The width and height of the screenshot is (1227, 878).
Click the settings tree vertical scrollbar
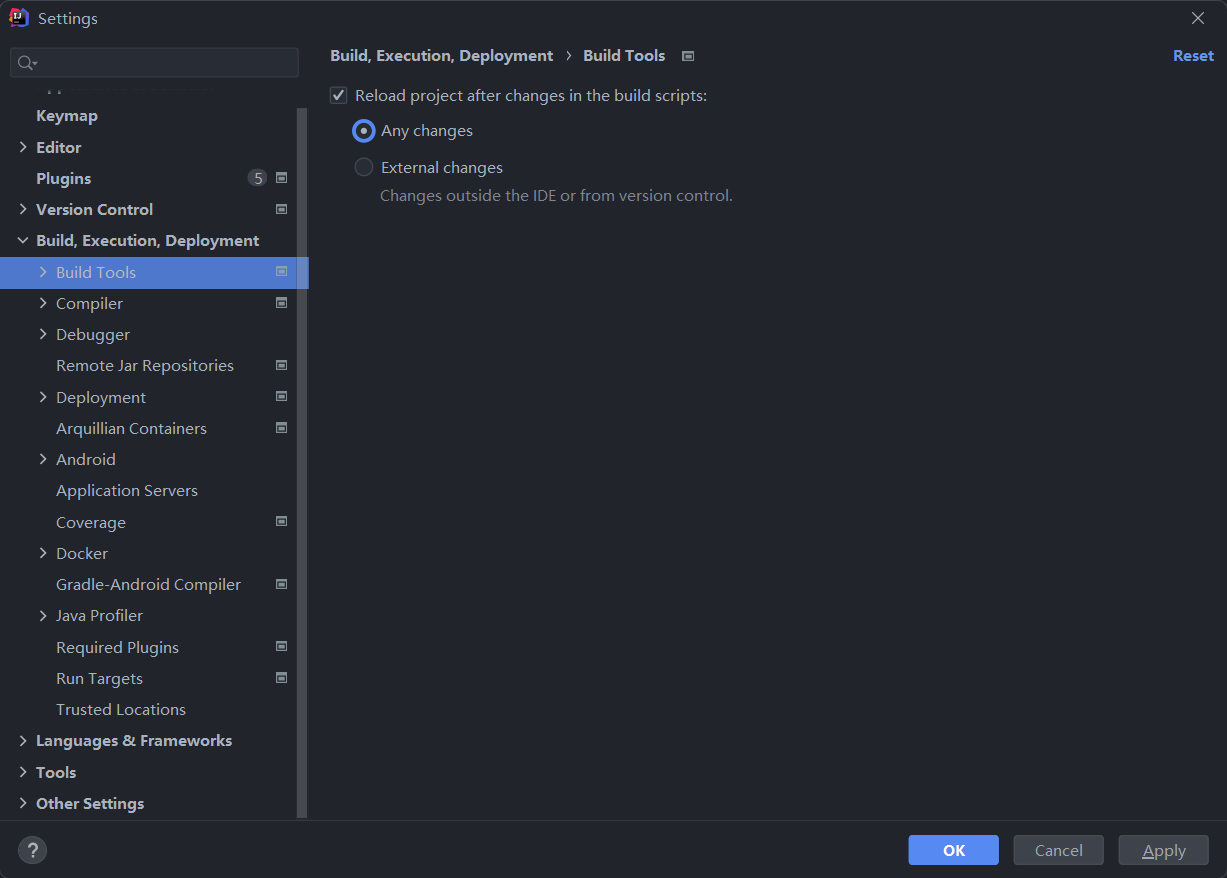point(302,463)
